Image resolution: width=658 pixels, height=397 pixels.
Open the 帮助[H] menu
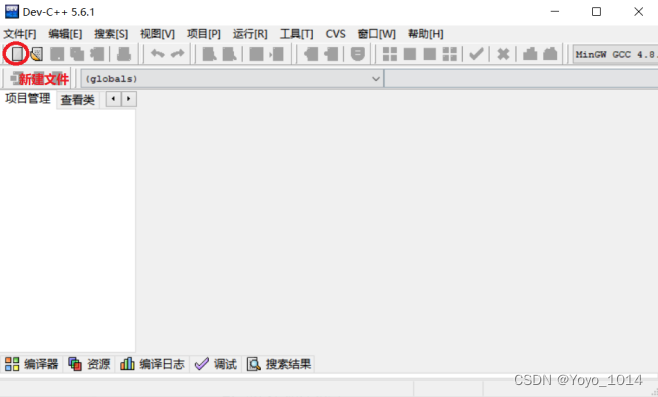click(426, 34)
